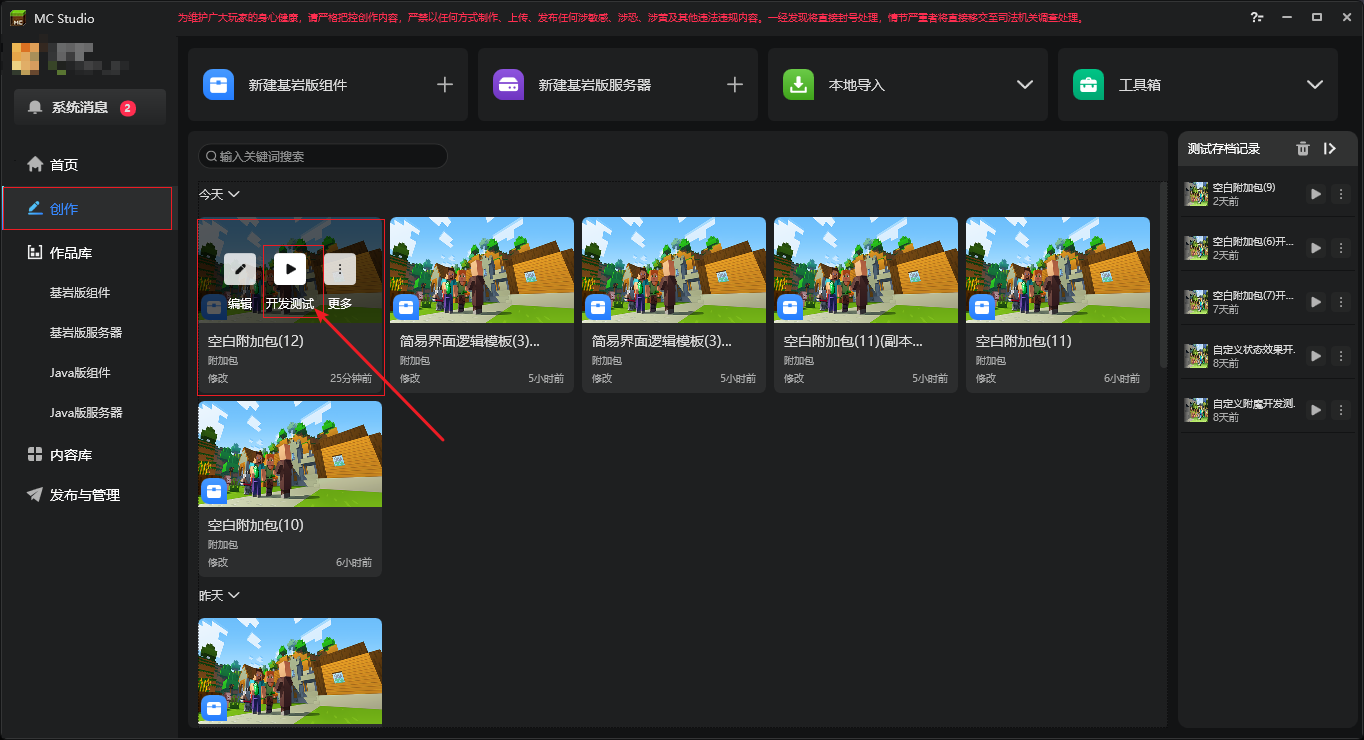Play 空白附加包(9) test record
The image size is (1364, 740).
[1316, 194]
